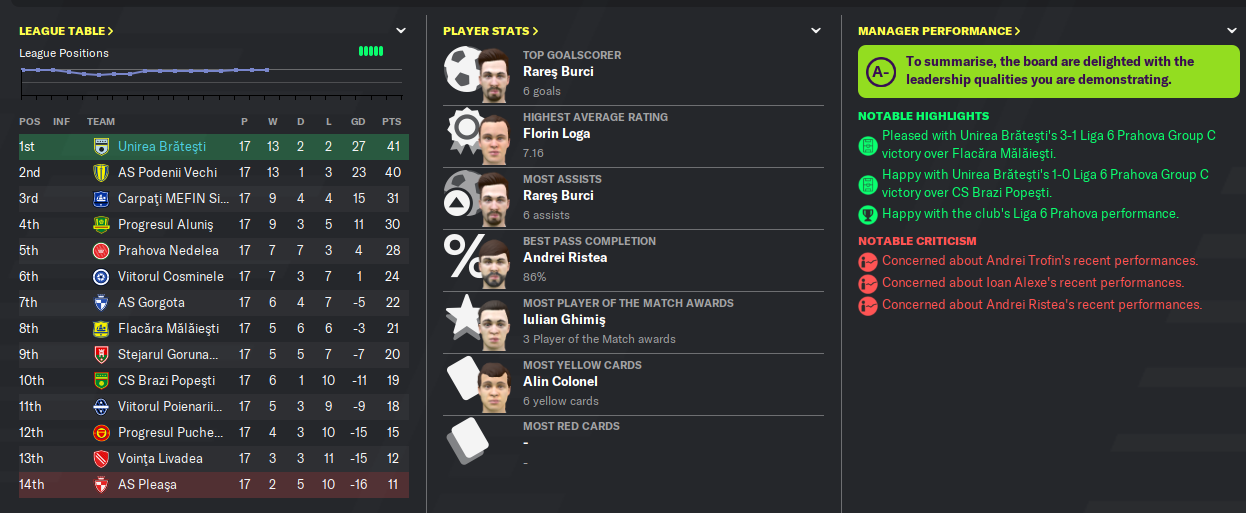This screenshot has height=513, width=1246.
Task: Click the A- board grade badge
Action: click(x=880, y=72)
